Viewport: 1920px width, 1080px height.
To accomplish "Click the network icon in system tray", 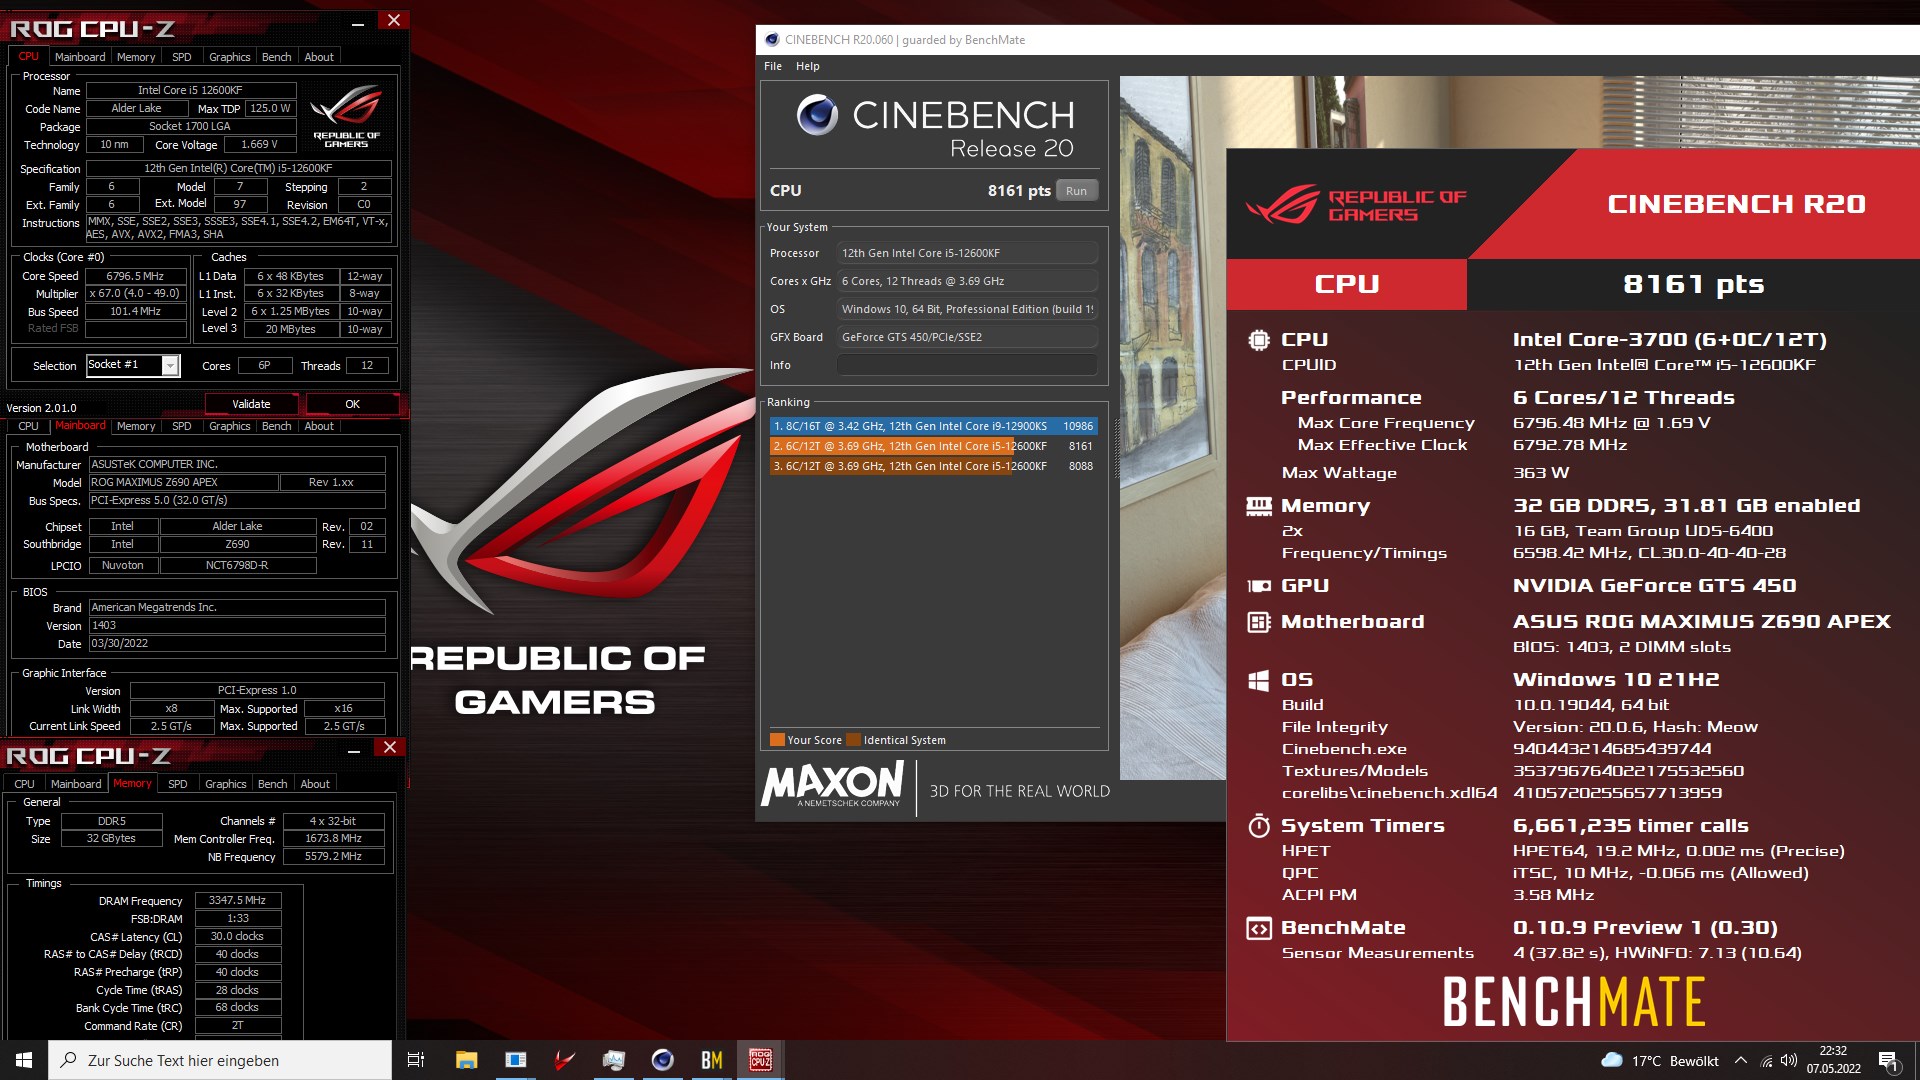I will (x=1766, y=1060).
